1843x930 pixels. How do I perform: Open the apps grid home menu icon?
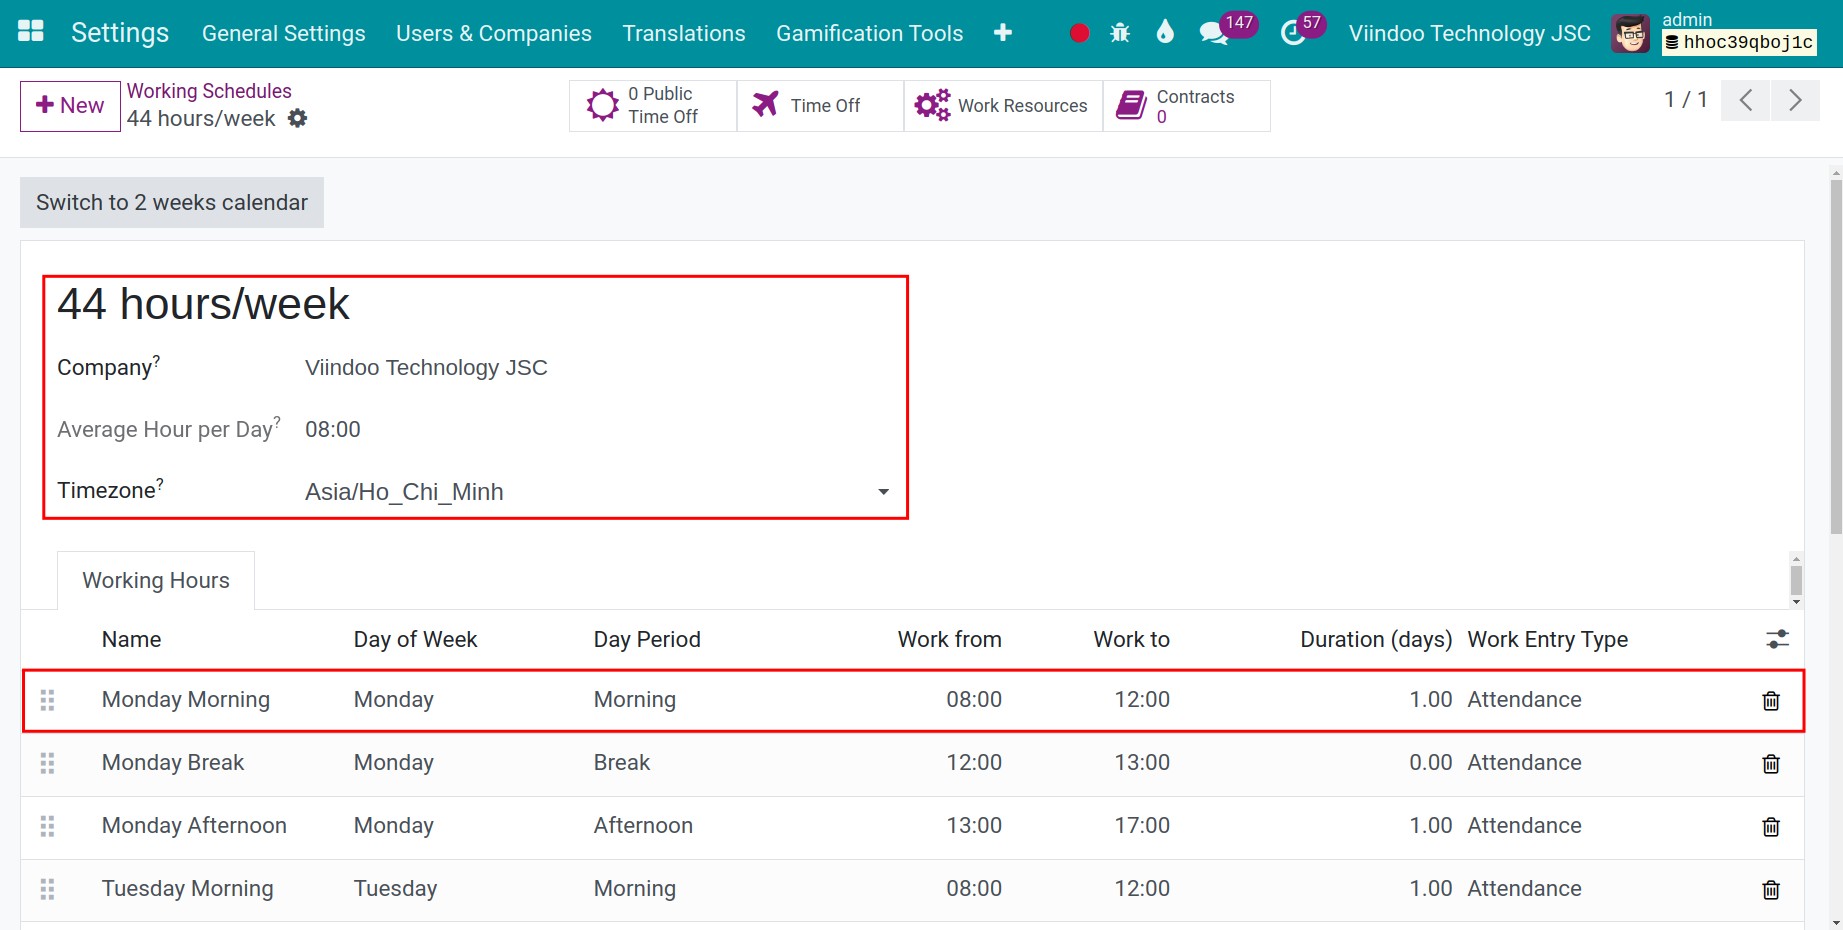click(x=31, y=31)
